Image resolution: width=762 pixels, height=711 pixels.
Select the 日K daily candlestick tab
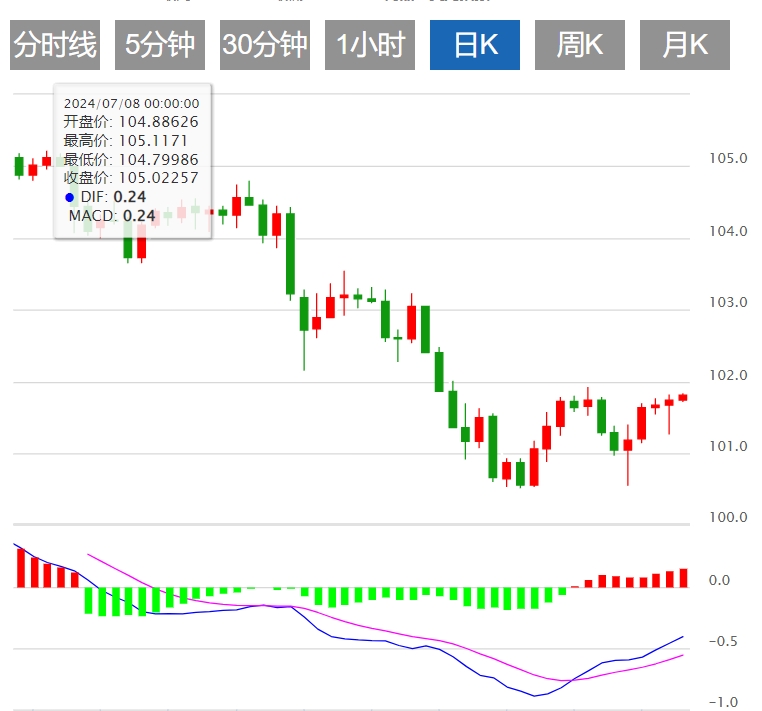pos(475,45)
